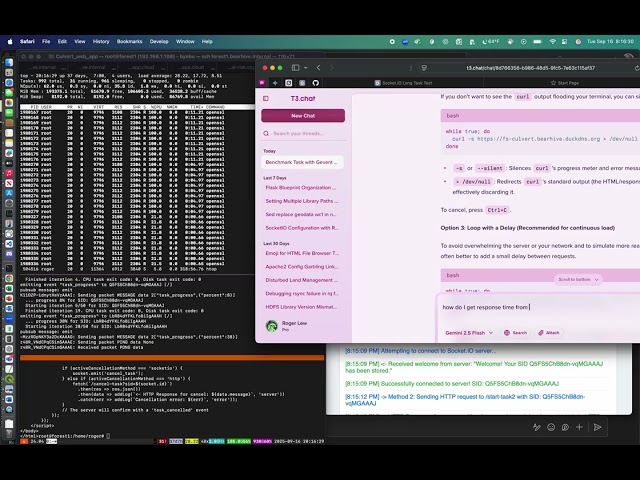Viewport: 640px width, 480px height.
Task: Open Setting Multiple Library Paths thread
Action: 302,201
